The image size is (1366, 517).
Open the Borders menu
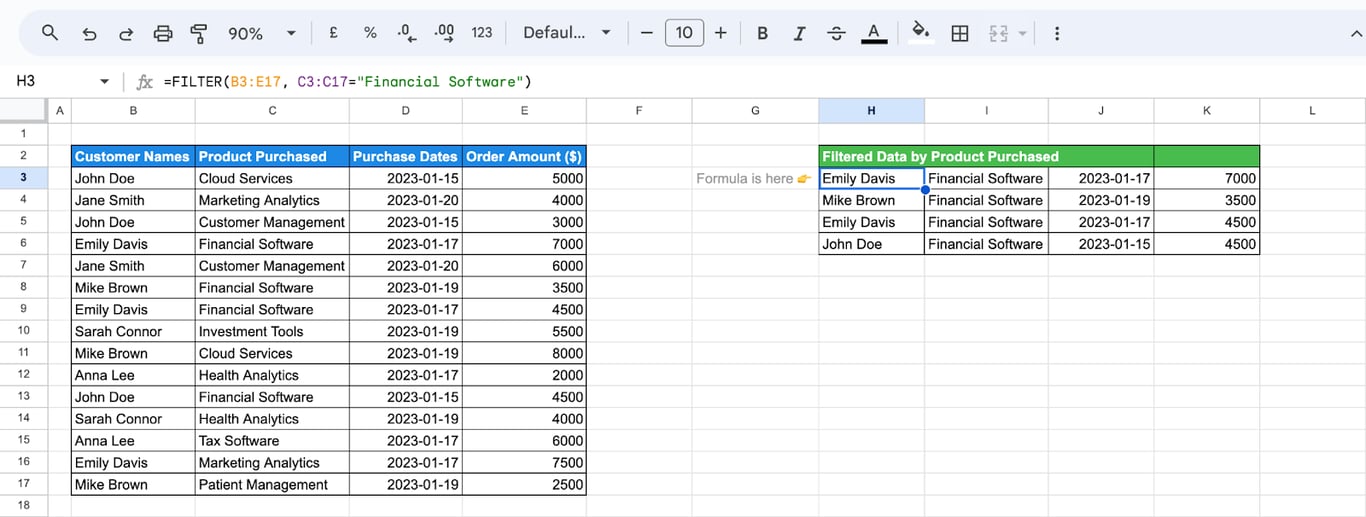960,33
